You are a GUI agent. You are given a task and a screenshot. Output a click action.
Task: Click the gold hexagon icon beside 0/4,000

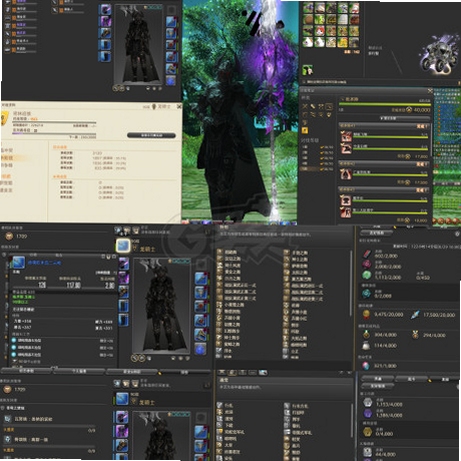pos(367,432)
